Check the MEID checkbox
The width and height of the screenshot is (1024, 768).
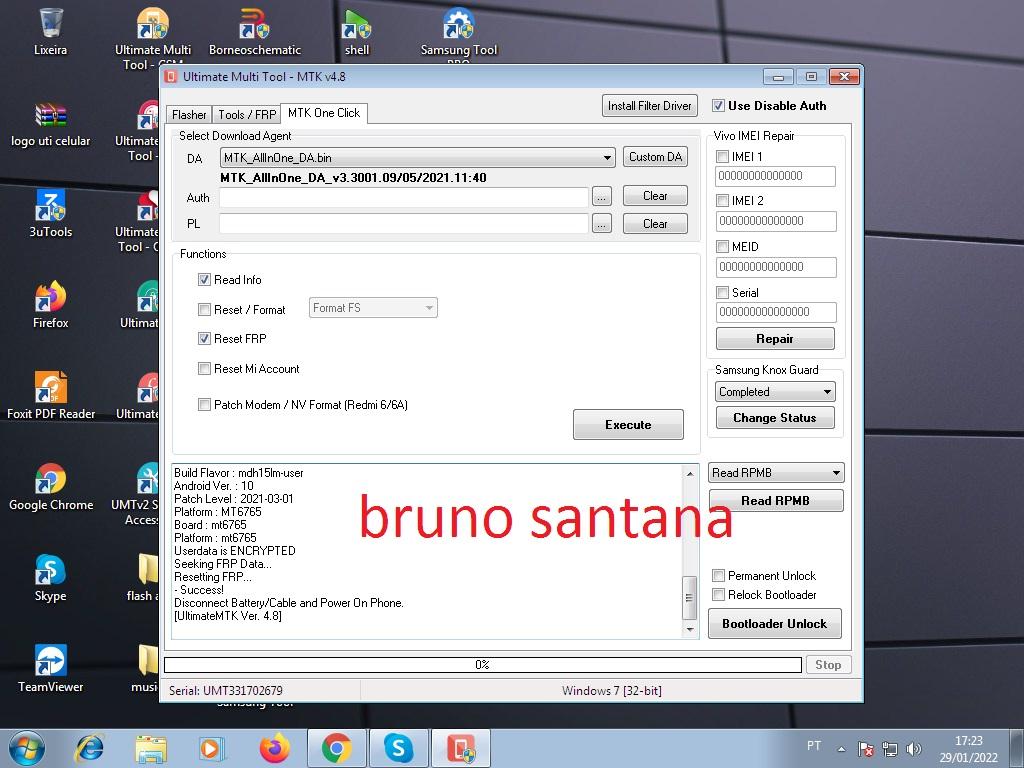coord(722,247)
